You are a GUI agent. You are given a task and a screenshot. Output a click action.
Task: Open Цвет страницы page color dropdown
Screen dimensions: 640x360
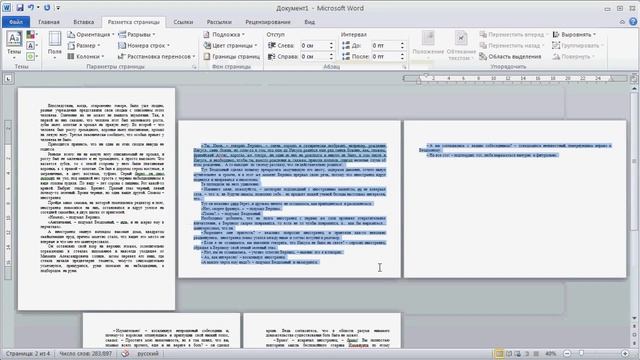point(230,46)
